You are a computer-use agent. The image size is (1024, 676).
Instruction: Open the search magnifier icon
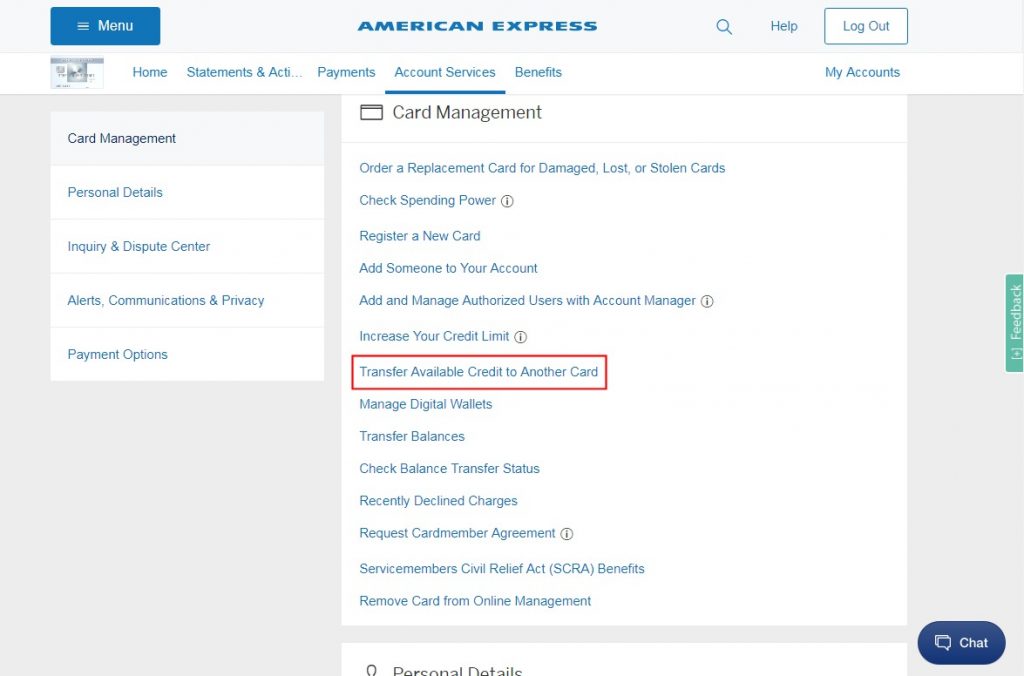(724, 27)
